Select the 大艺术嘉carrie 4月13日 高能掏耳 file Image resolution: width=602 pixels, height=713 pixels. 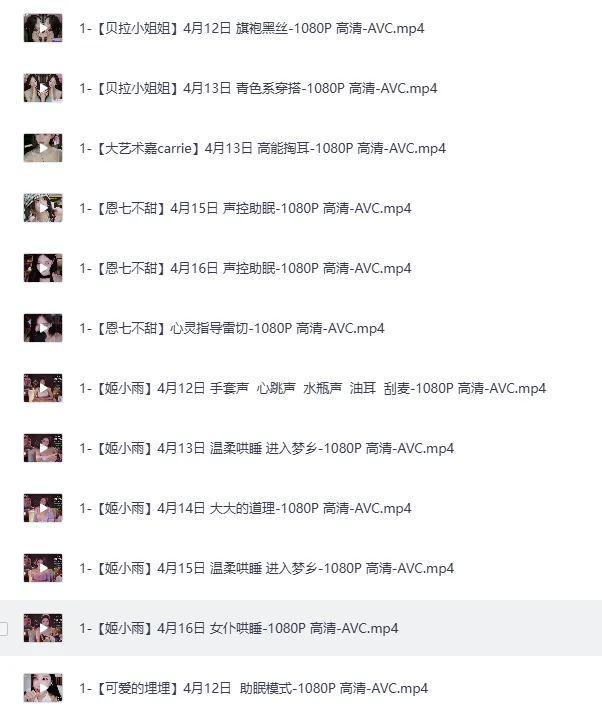pyautogui.click(x=262, y=148)
